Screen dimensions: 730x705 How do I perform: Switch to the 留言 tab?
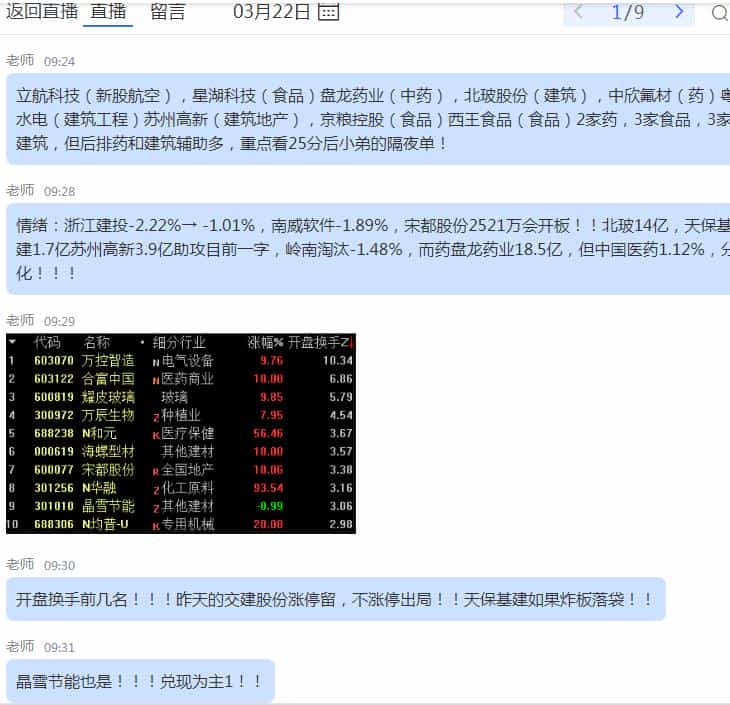[x=168, y=12]
